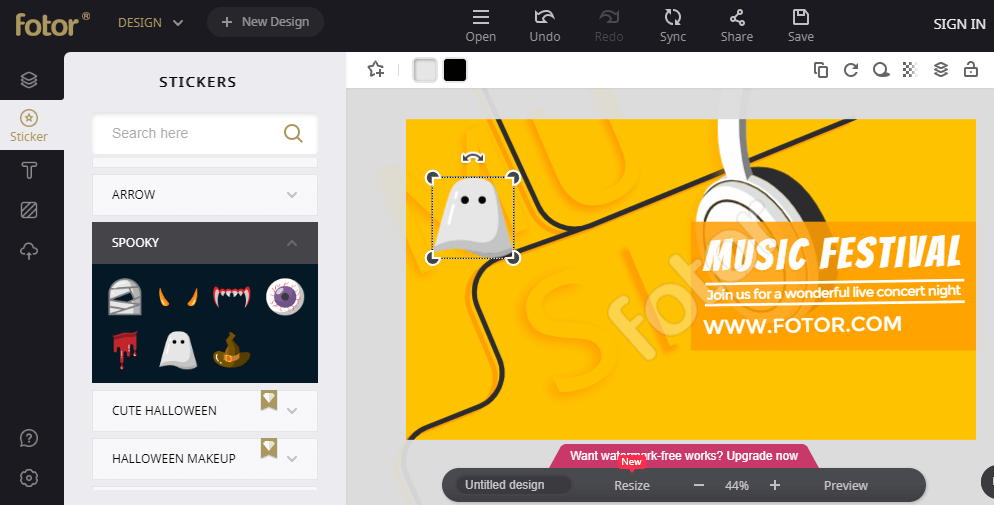Add the ghost sticker from panel

point(178,350)
